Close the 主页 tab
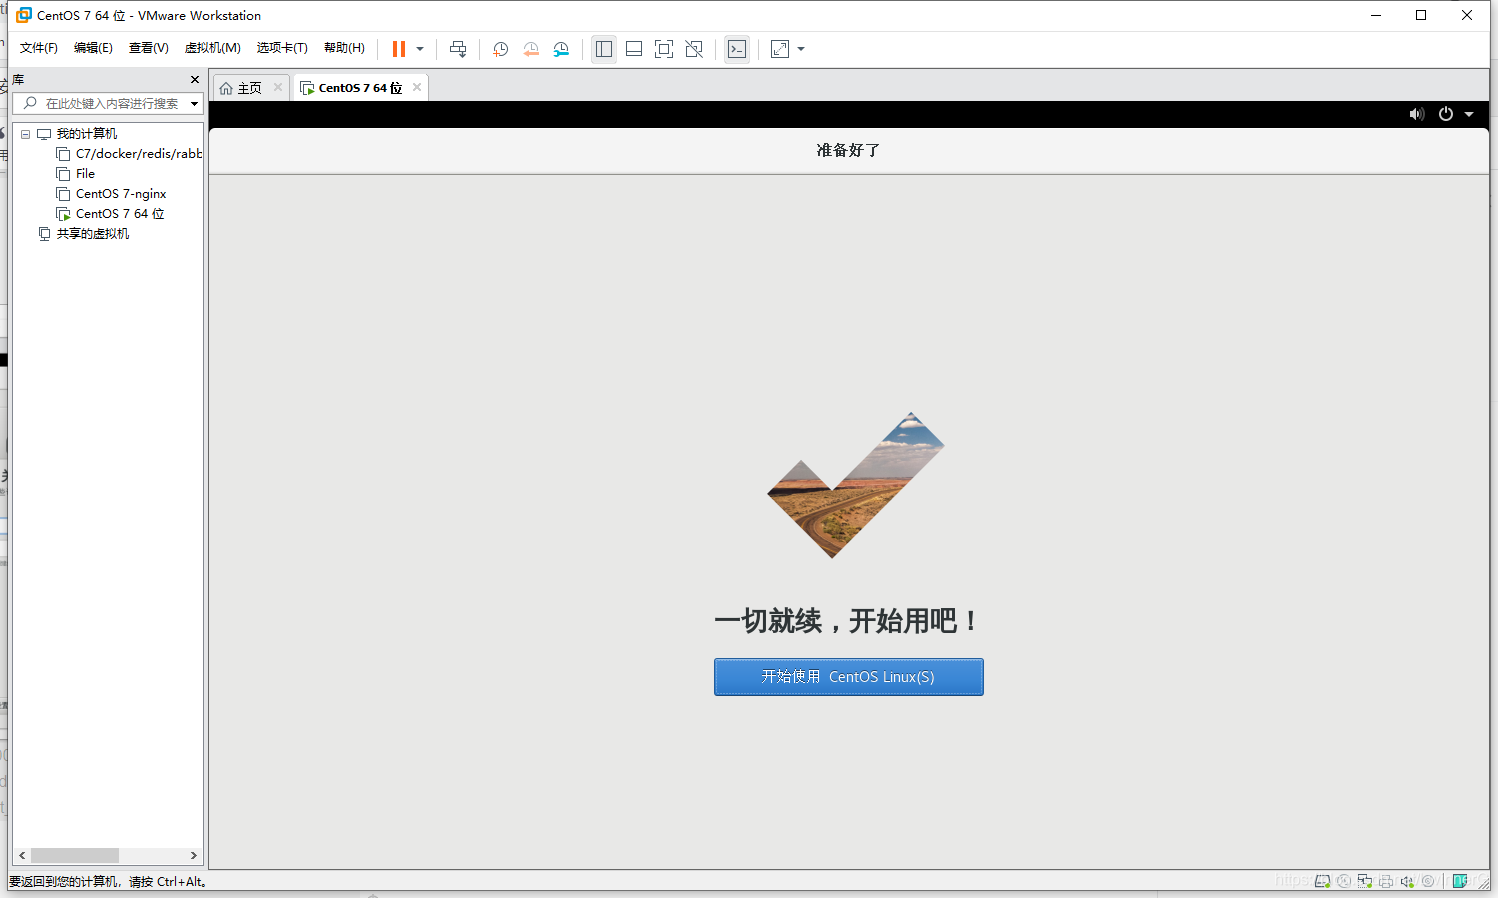 point(278,87)
